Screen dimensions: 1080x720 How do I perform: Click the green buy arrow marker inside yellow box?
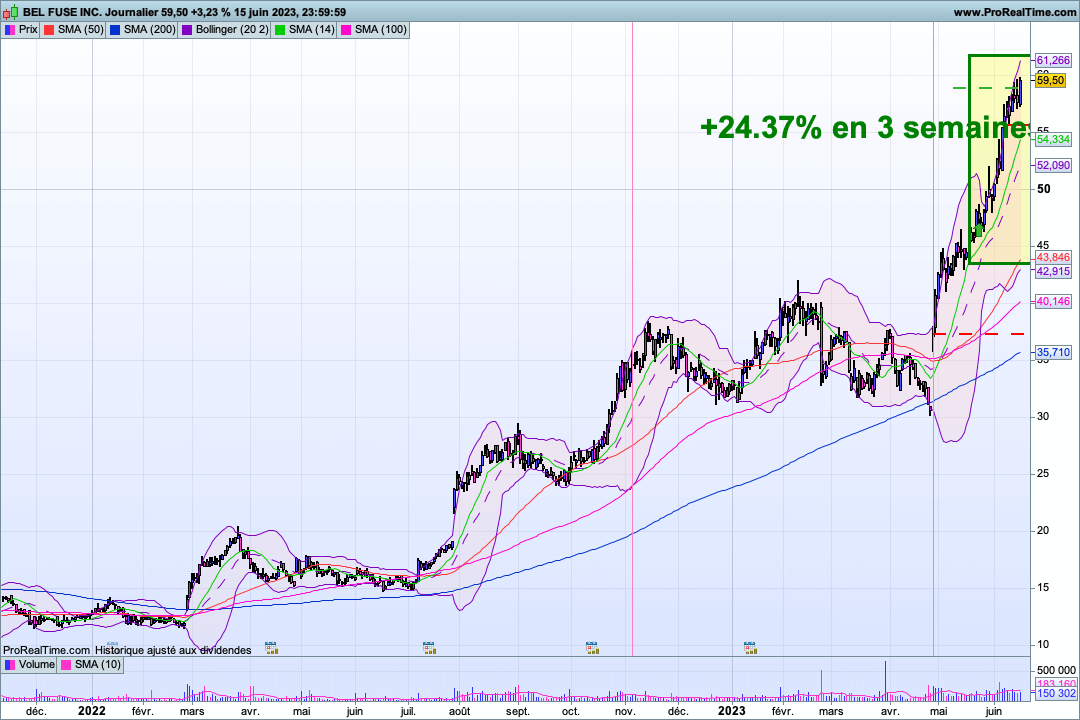point(979,230)
